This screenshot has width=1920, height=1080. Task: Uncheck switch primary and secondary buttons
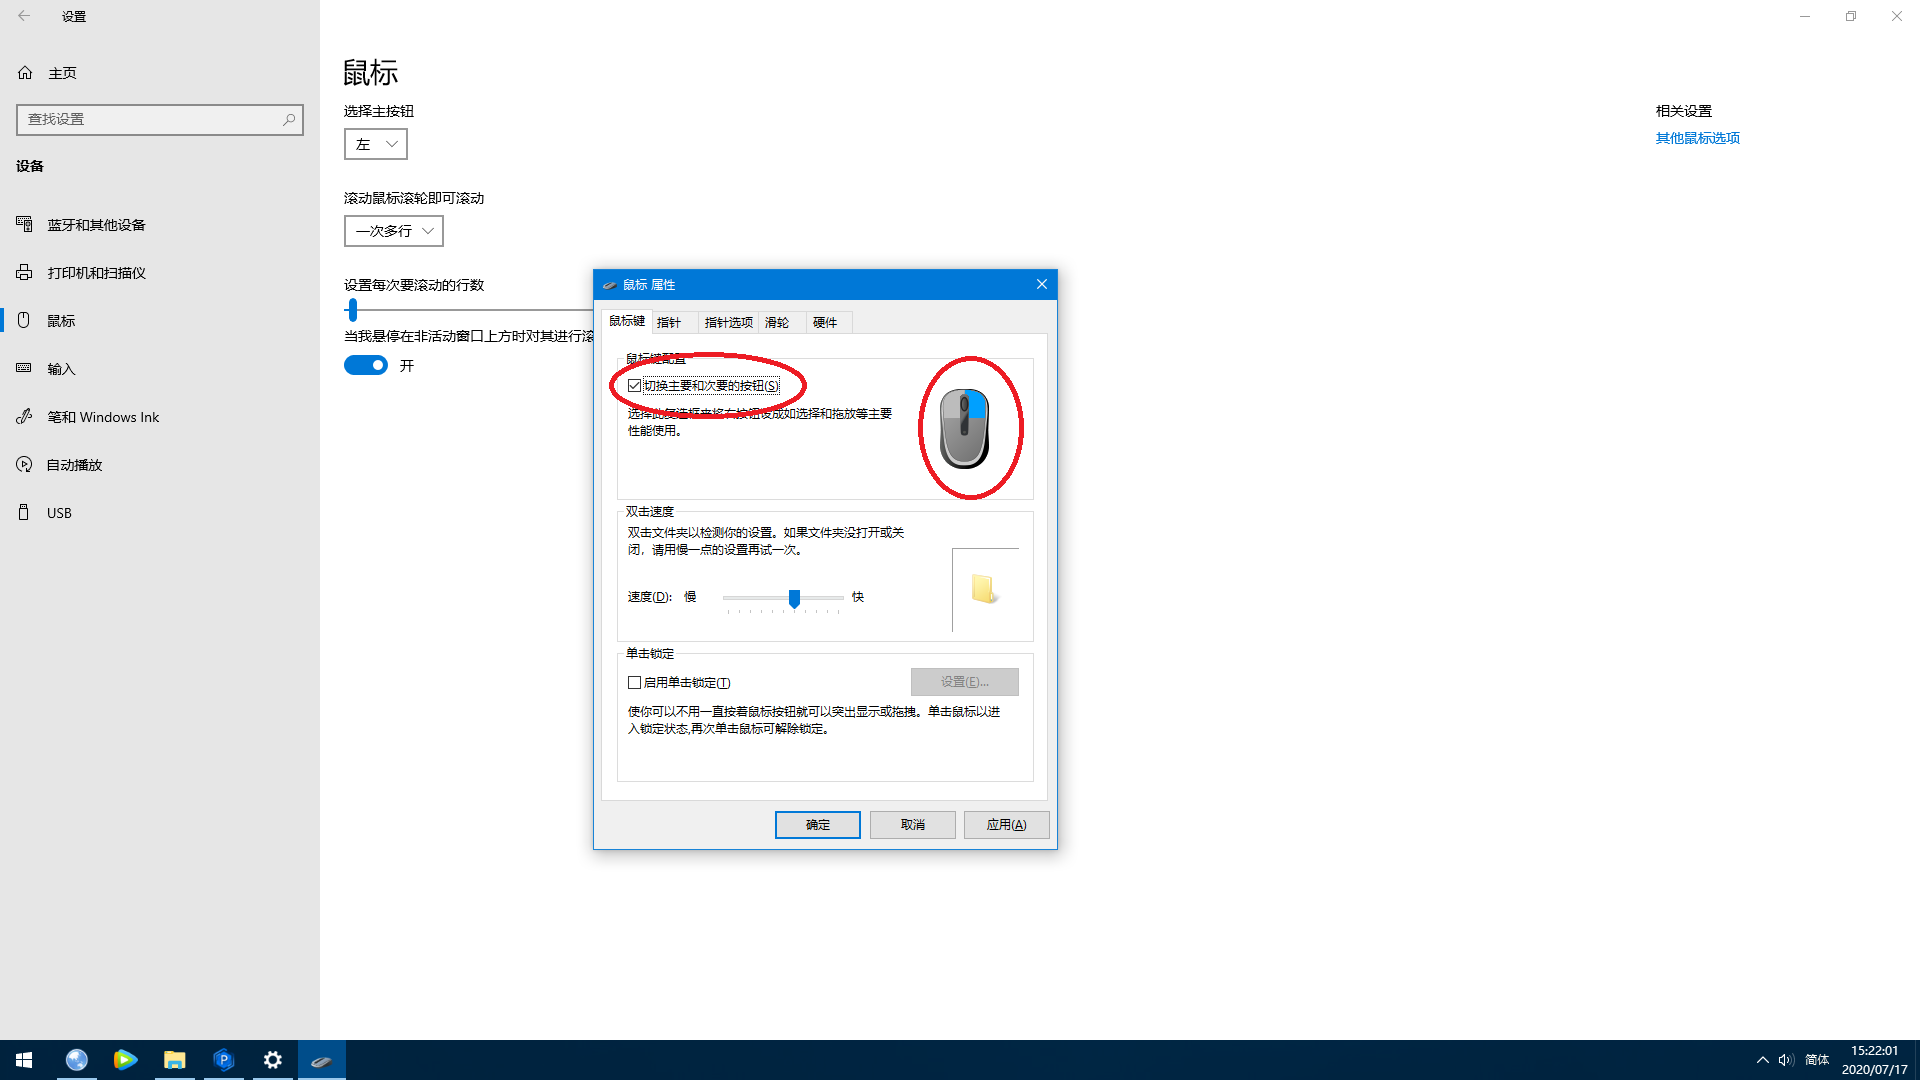[x=634, y=386]
